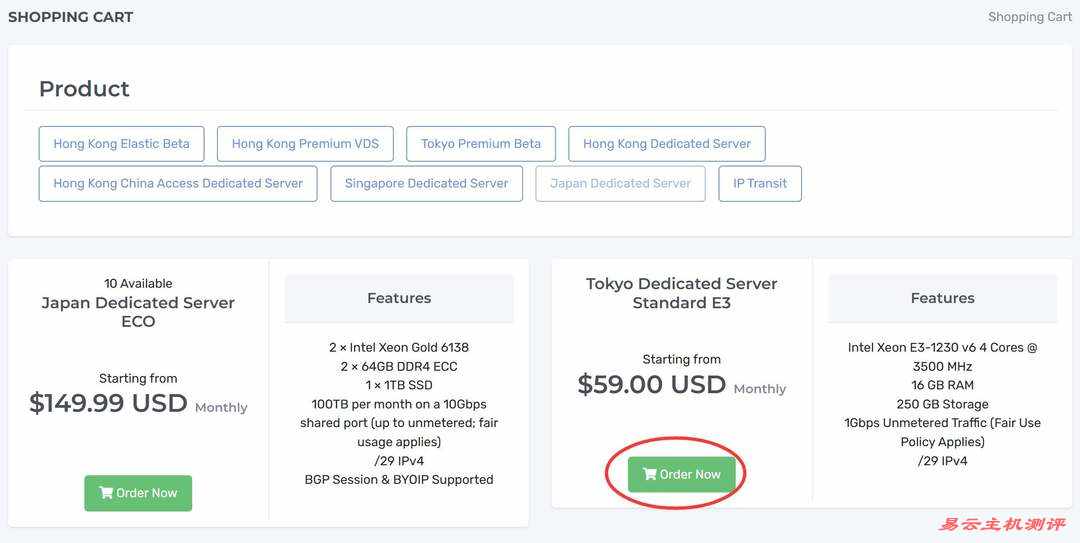
Task: Click the SHOPPING CART page heading
Action: (x=70, y=17)
